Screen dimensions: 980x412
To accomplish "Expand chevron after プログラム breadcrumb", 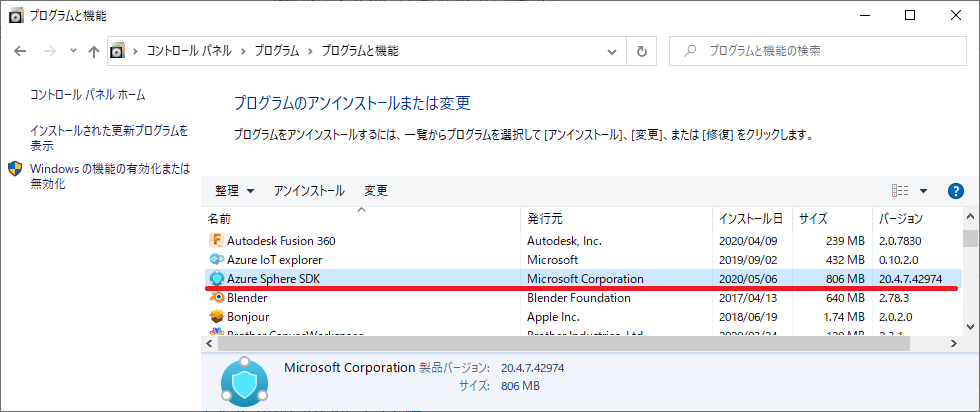I will (310, 51).
